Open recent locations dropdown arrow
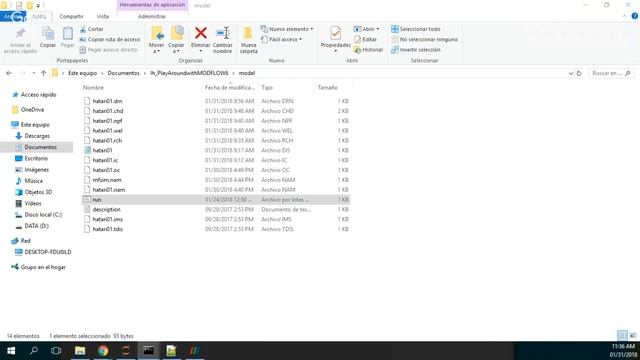 33,73
